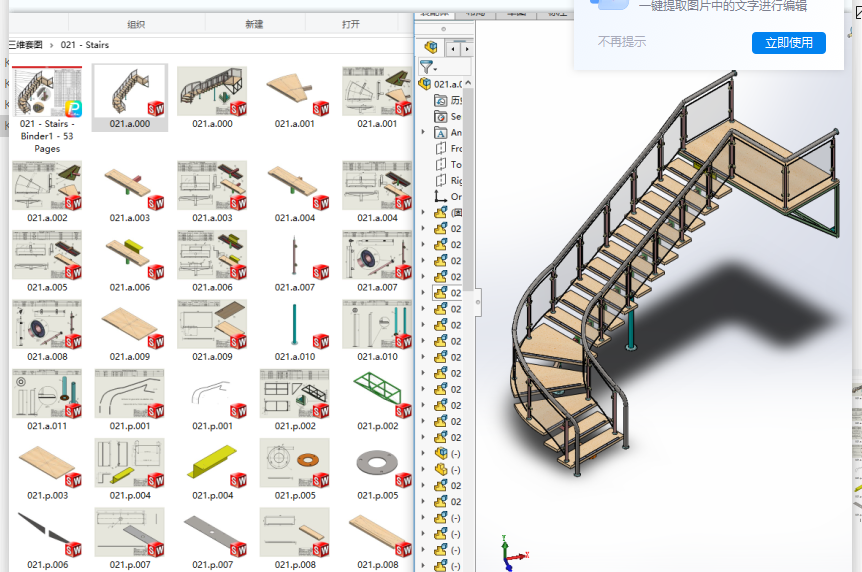
Task: Click the highlighted 02 component icon
Action: (440, 293)
